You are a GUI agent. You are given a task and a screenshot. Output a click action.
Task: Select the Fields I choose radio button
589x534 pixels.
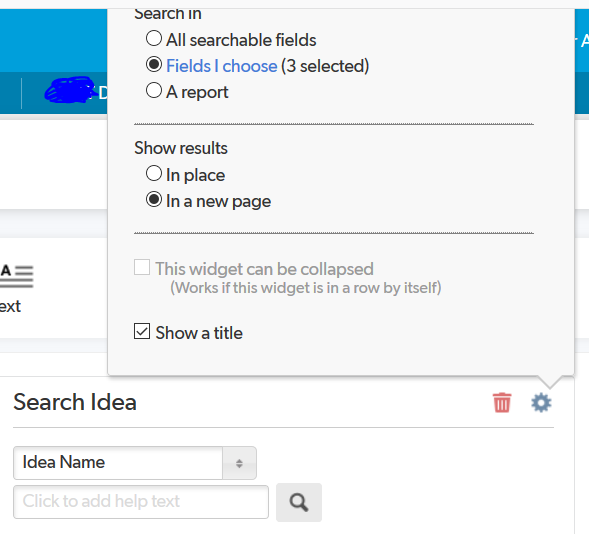click(x=154, y=64)
